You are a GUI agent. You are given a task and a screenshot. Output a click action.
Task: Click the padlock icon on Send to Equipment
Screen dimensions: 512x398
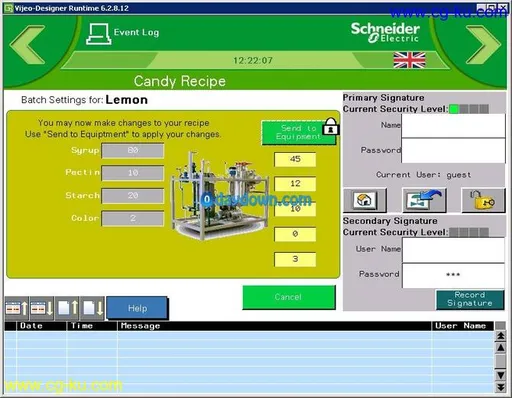pos(331,127)
